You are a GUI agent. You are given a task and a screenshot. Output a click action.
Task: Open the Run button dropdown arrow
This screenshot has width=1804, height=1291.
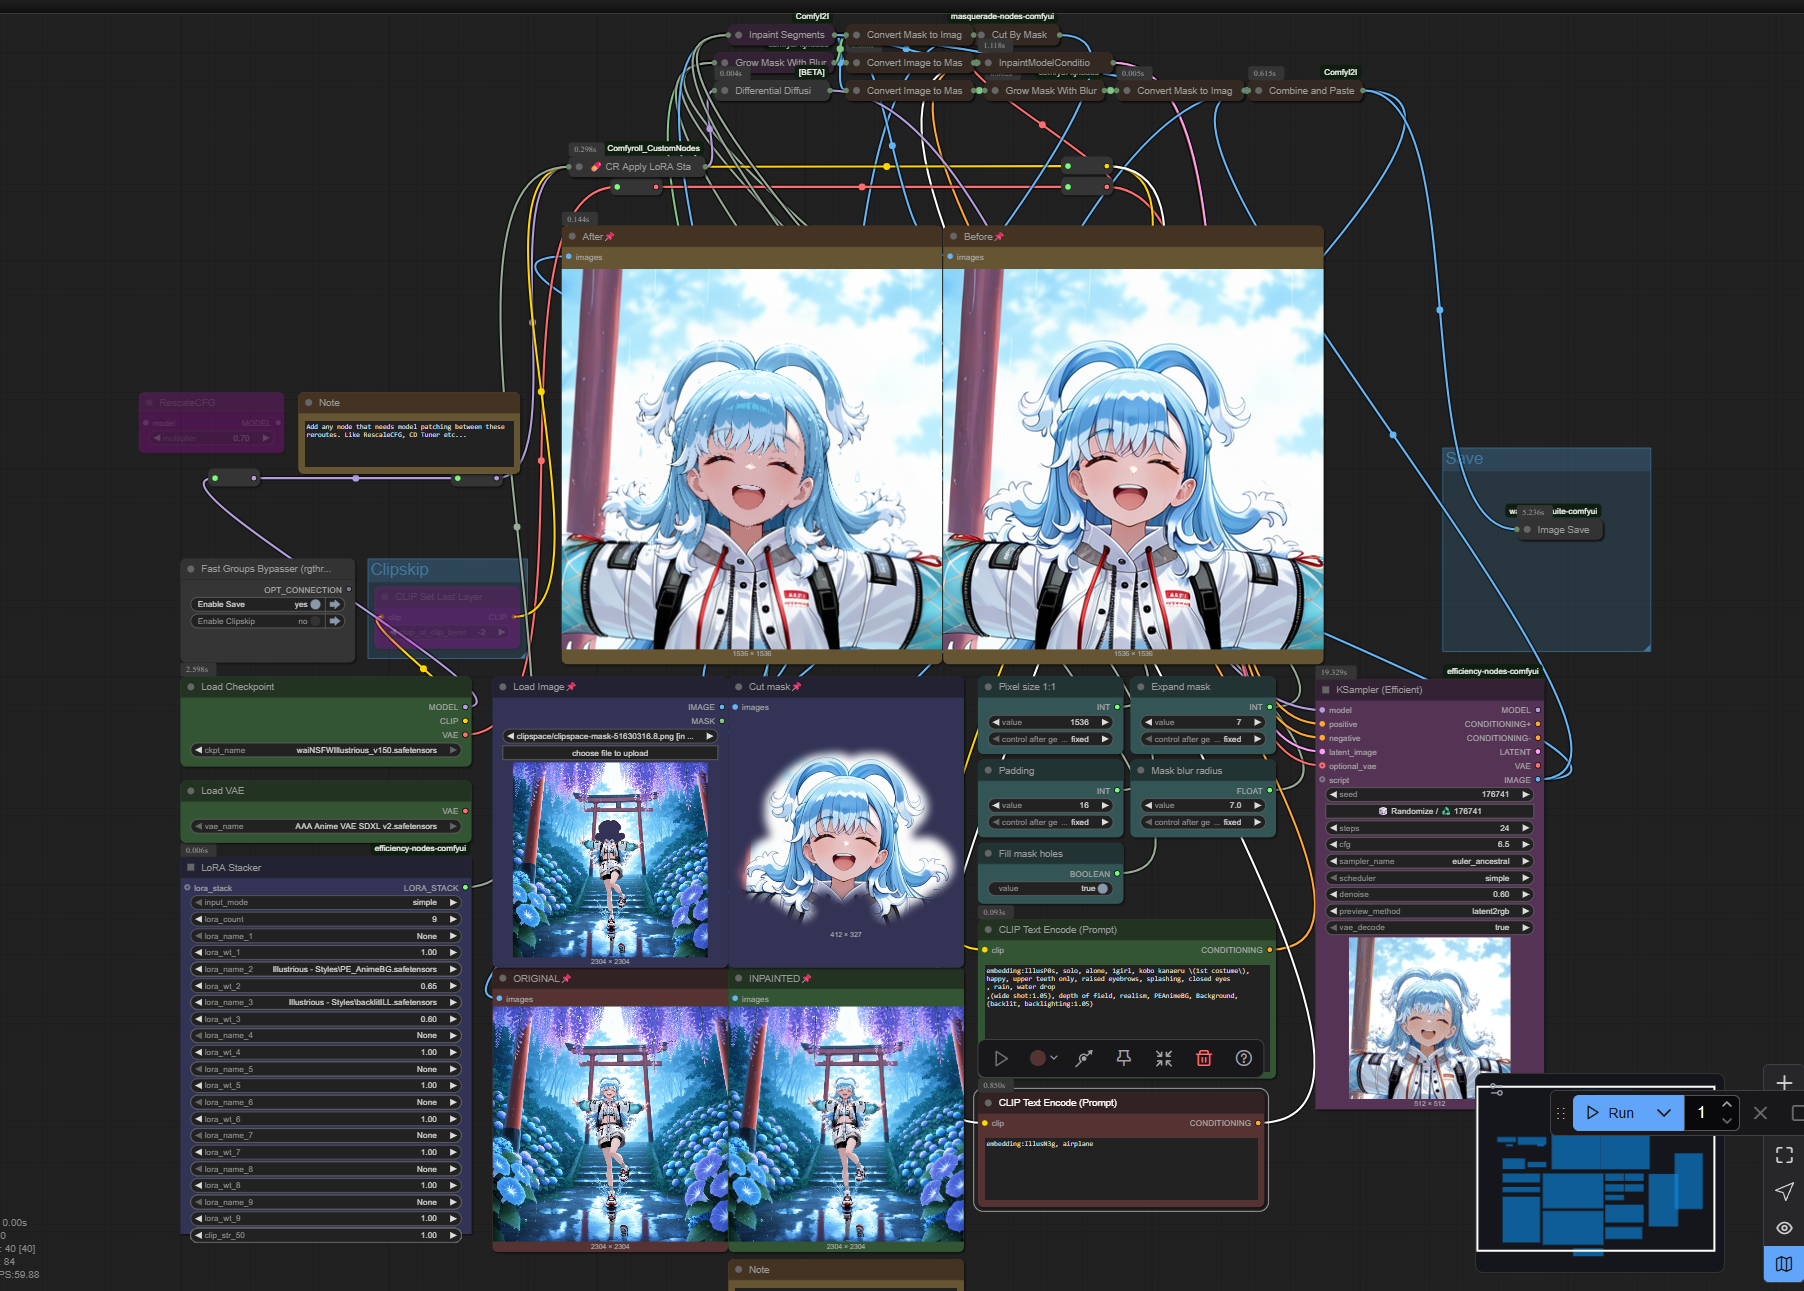coord(1664,1113)
